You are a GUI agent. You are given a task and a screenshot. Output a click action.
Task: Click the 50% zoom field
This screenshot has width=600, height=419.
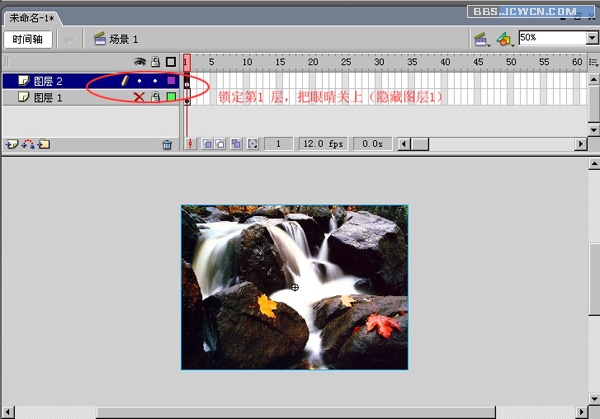553,38
